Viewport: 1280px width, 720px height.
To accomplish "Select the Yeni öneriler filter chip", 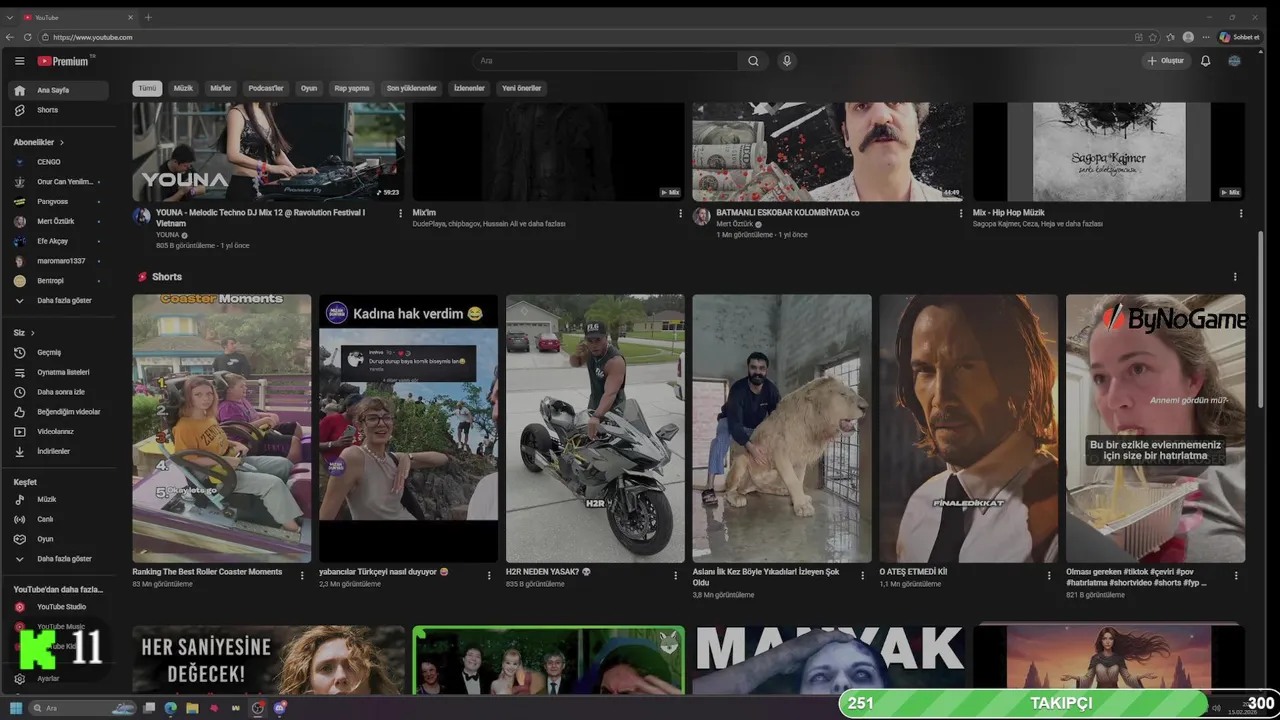I will tap(521, 88).
